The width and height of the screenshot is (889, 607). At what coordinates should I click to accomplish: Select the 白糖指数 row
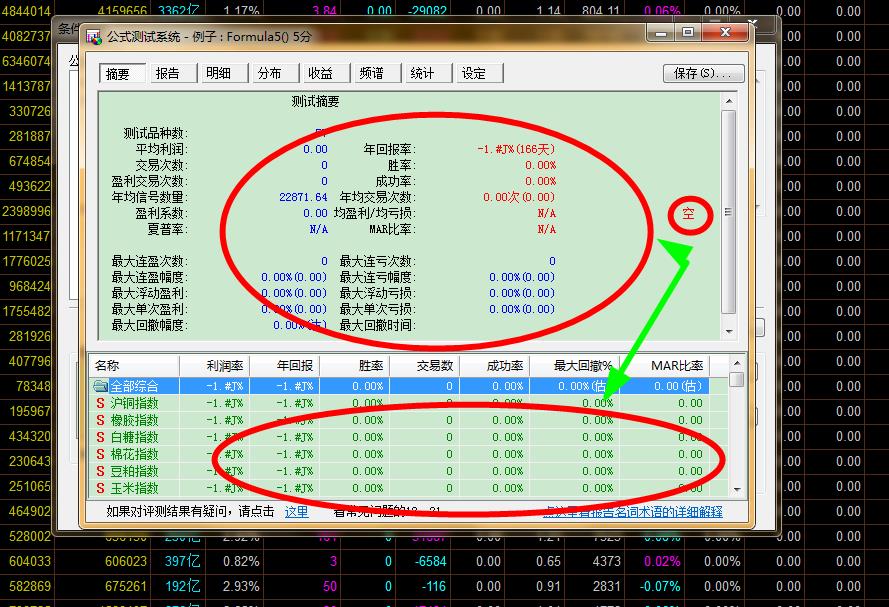click(x=399, y=438)
